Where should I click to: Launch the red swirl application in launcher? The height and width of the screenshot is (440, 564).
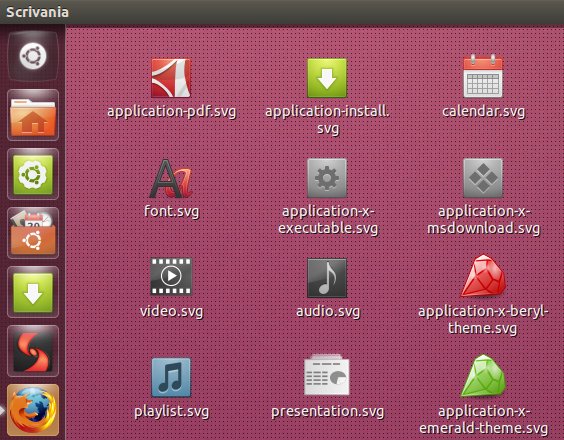(x=33, y=351)
